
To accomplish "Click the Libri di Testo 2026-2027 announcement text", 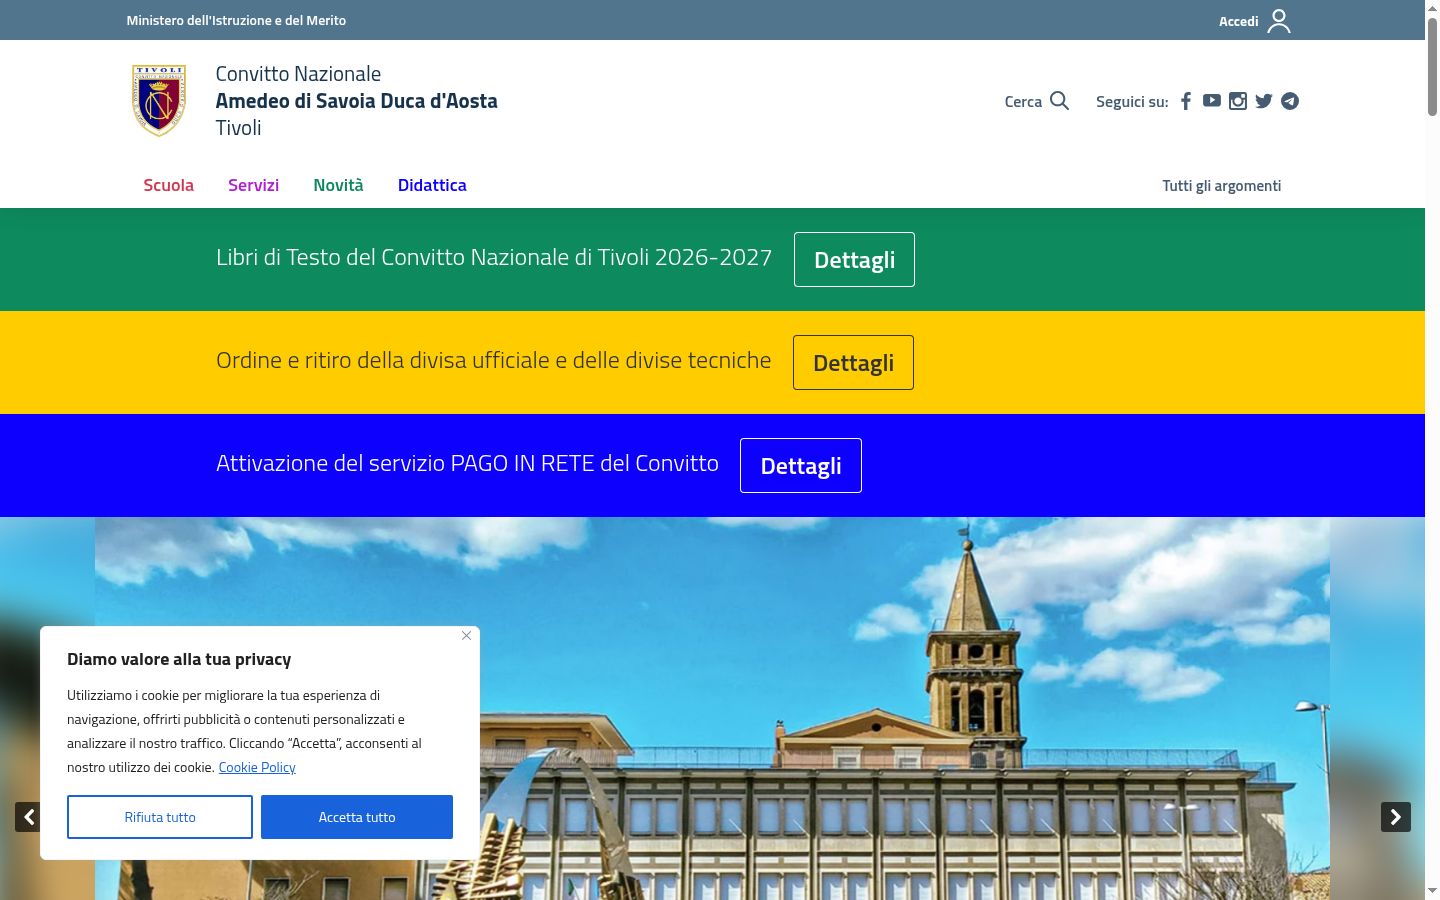I will (x=494, y=258).
